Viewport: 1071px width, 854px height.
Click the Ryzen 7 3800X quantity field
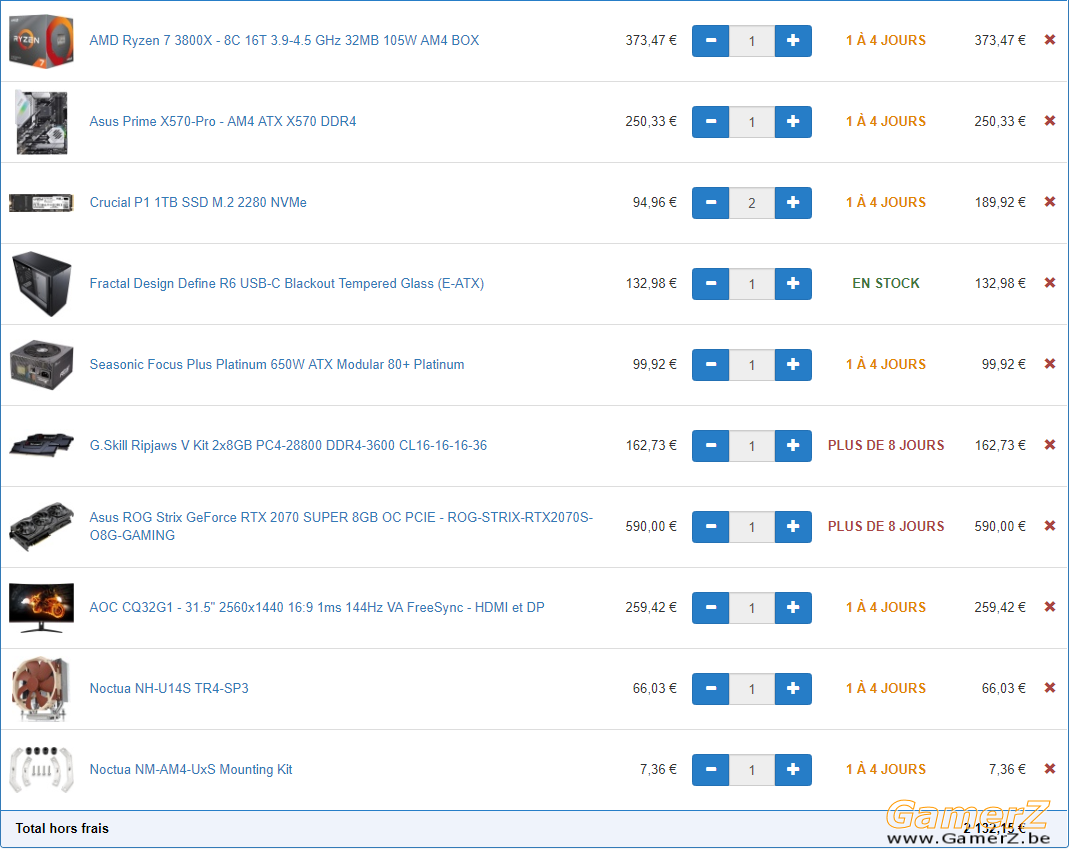(752, 41)
